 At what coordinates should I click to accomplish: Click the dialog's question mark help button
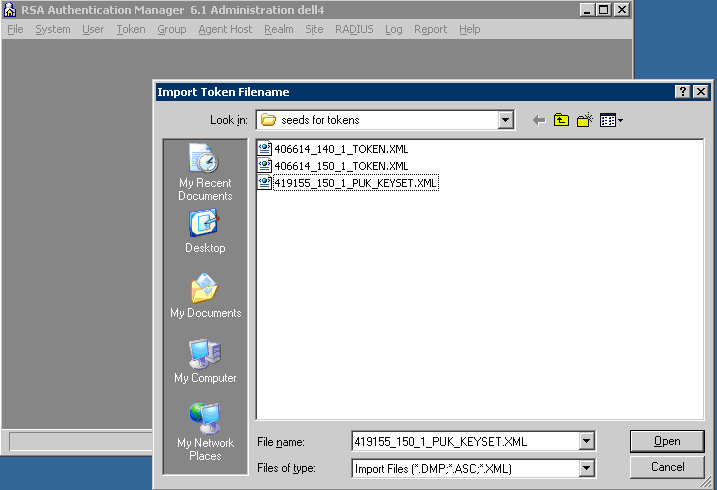[x=683, y=92]
